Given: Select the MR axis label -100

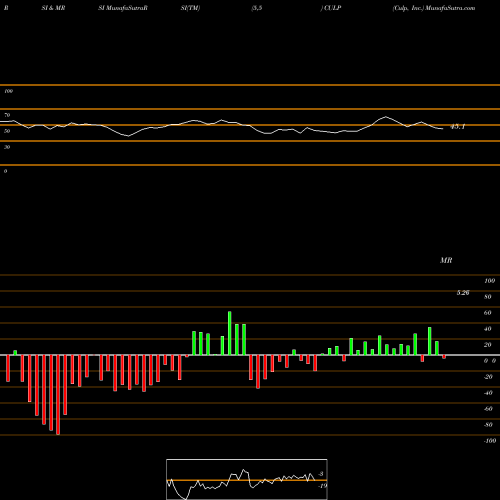Looking at the screenshot, I should pos(490,441).
